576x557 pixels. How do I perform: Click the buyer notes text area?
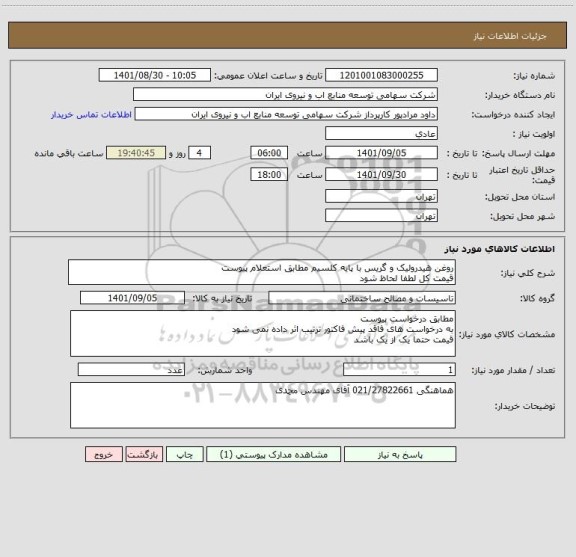coord(263,405)
